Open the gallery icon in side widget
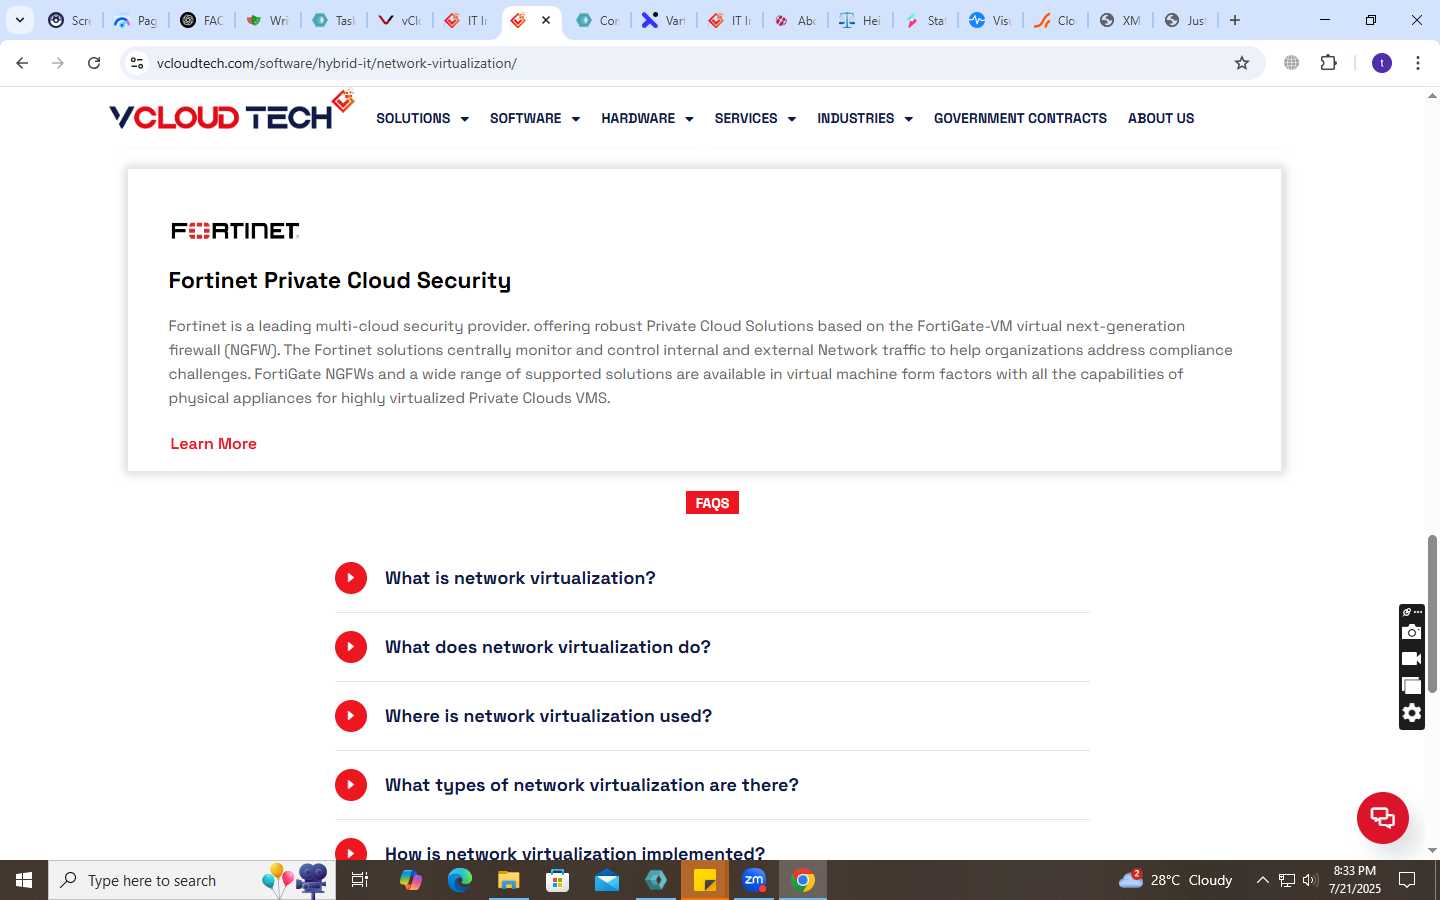The width and height of the screenshot is (1440, 900). 1411,686
